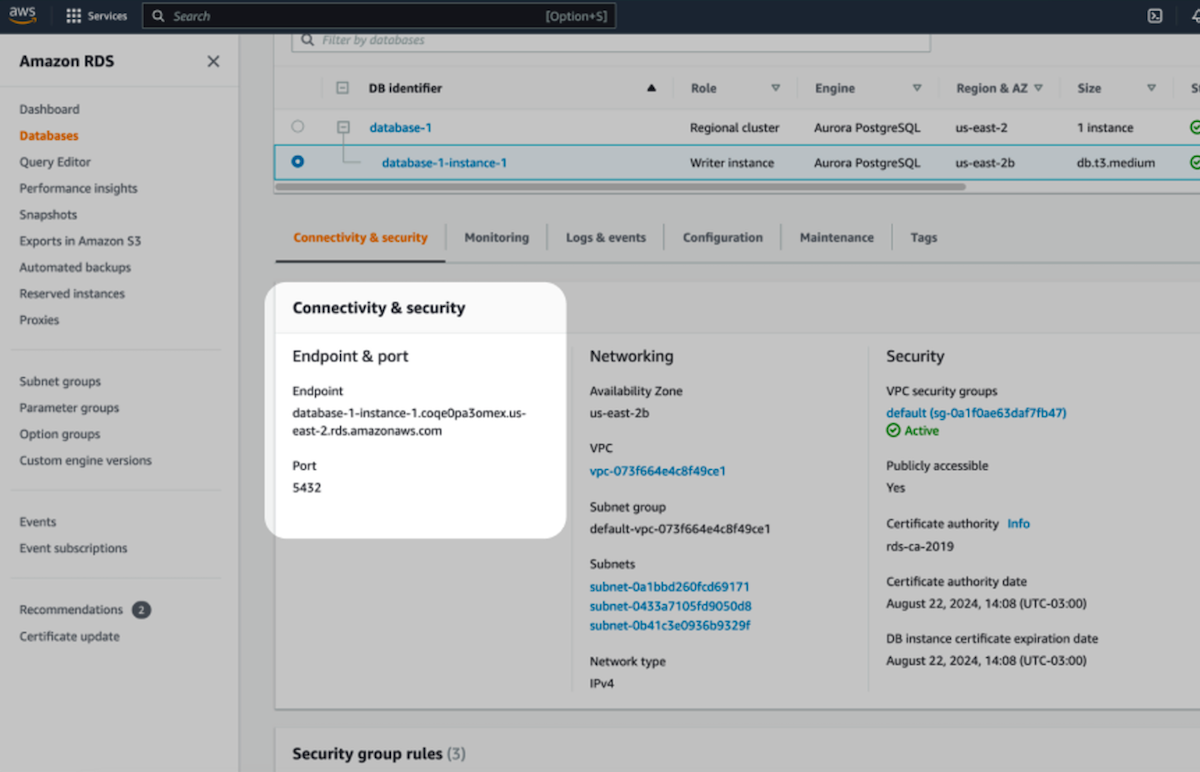Open Proxies in sidebar
This screenshot has width=1200, height=772.
click(39, 320)
